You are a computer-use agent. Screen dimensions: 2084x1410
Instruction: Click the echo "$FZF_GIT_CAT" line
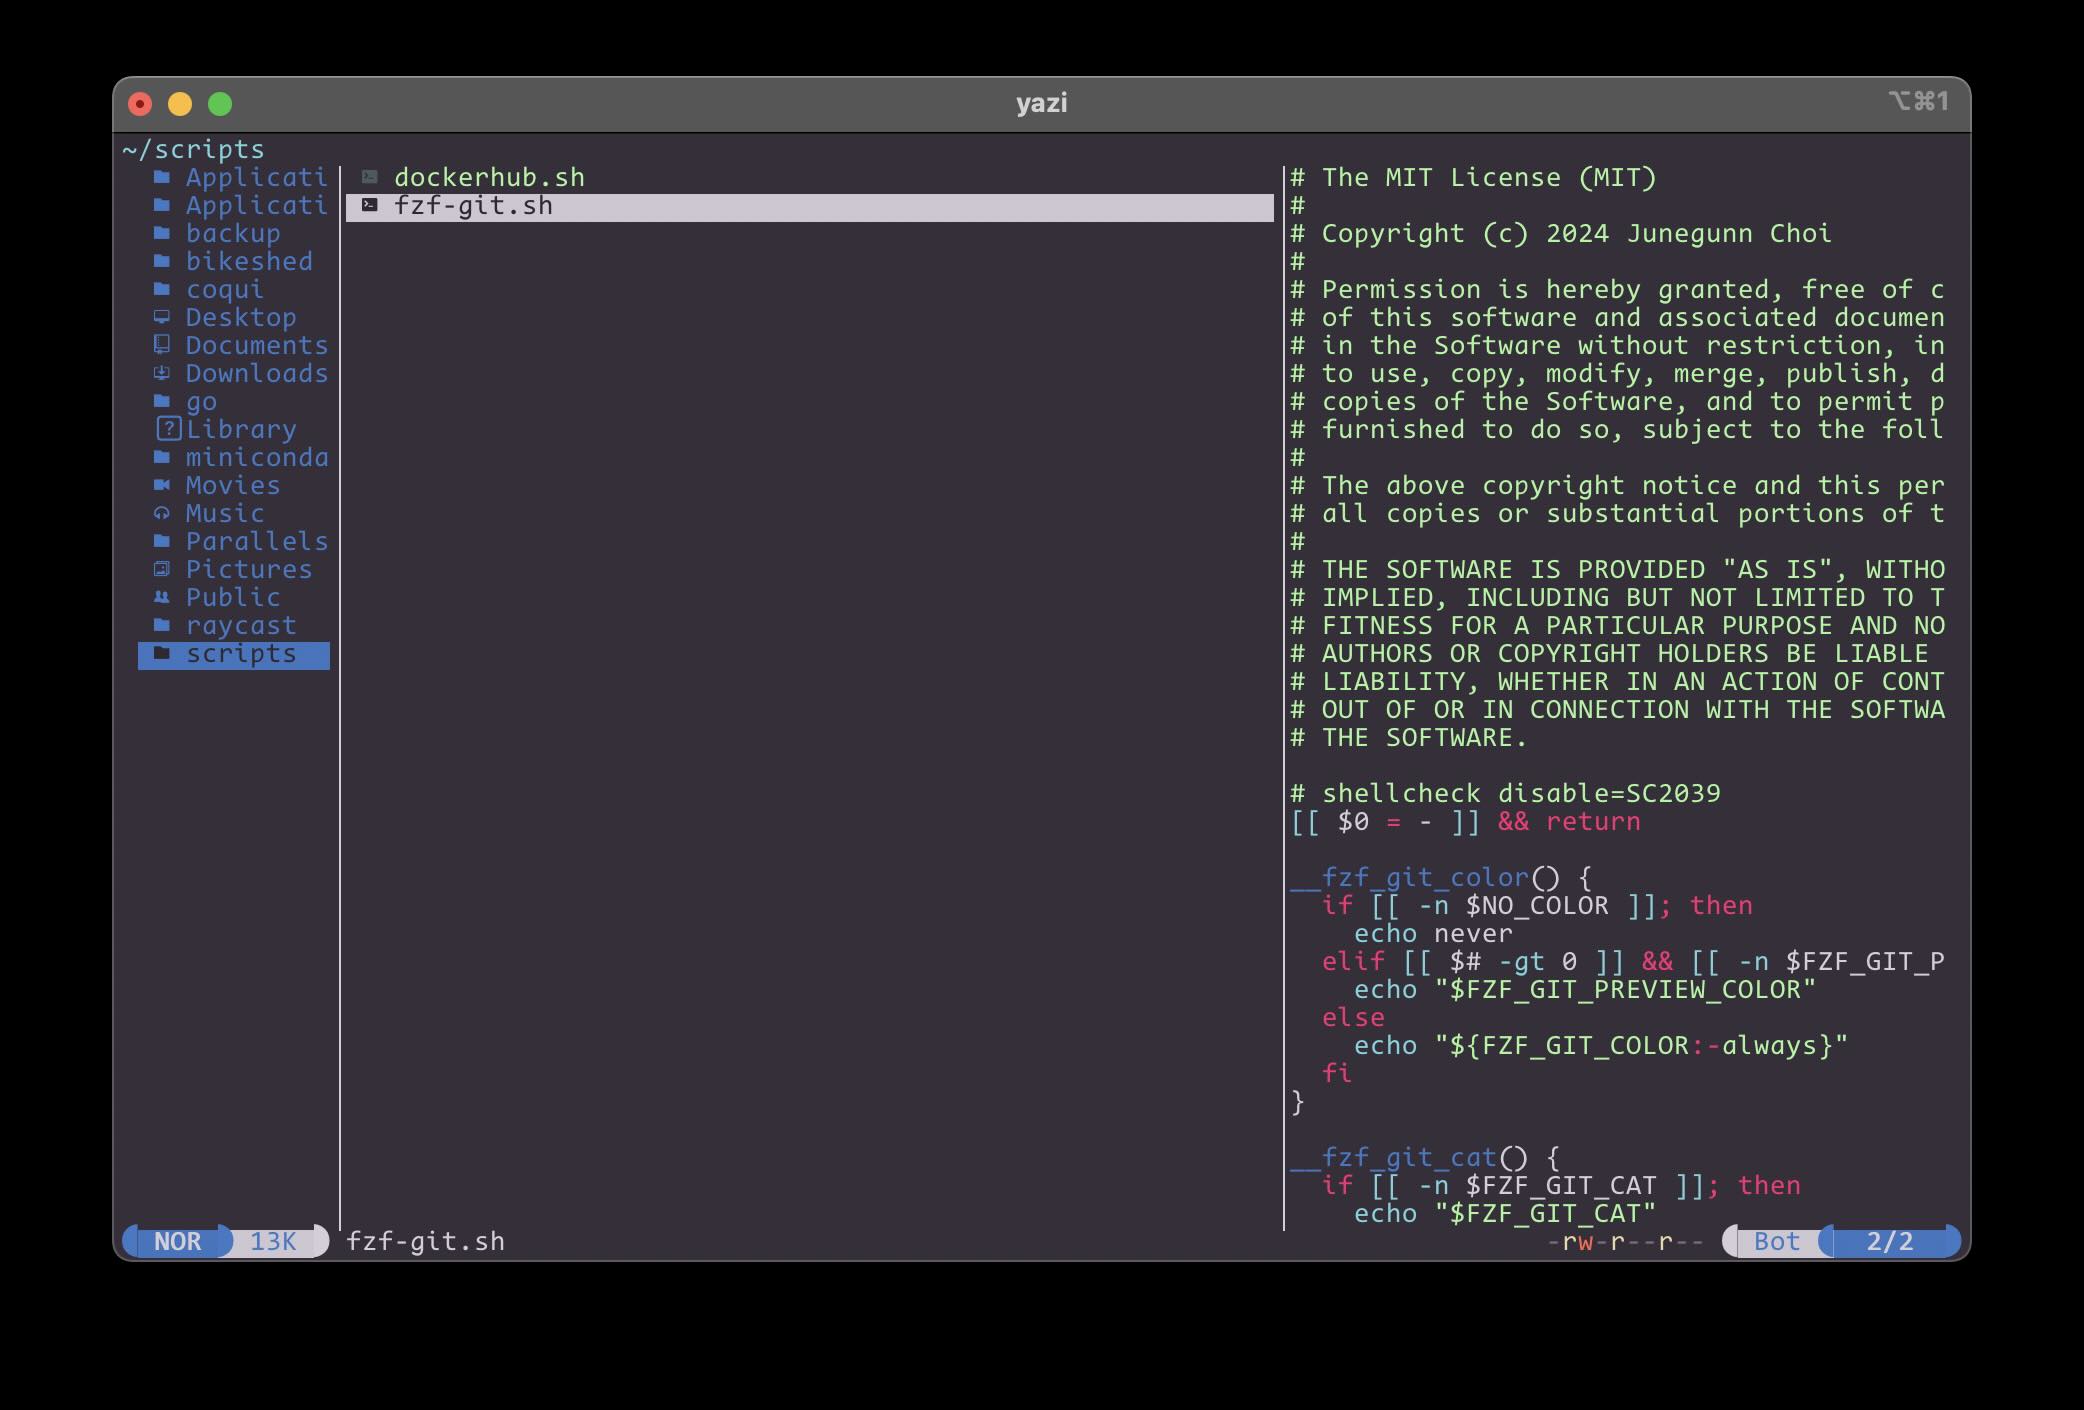click(1505, 1214)
